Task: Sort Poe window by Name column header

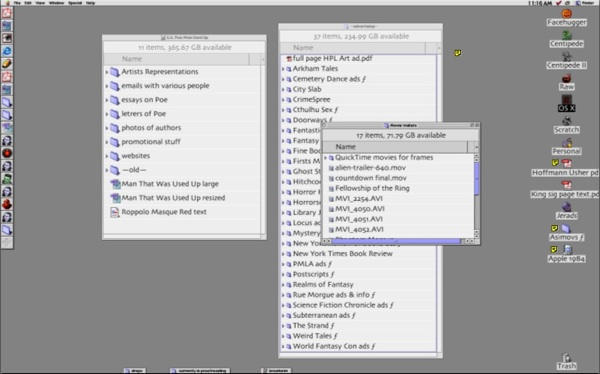Action: [x=176, y=59]
